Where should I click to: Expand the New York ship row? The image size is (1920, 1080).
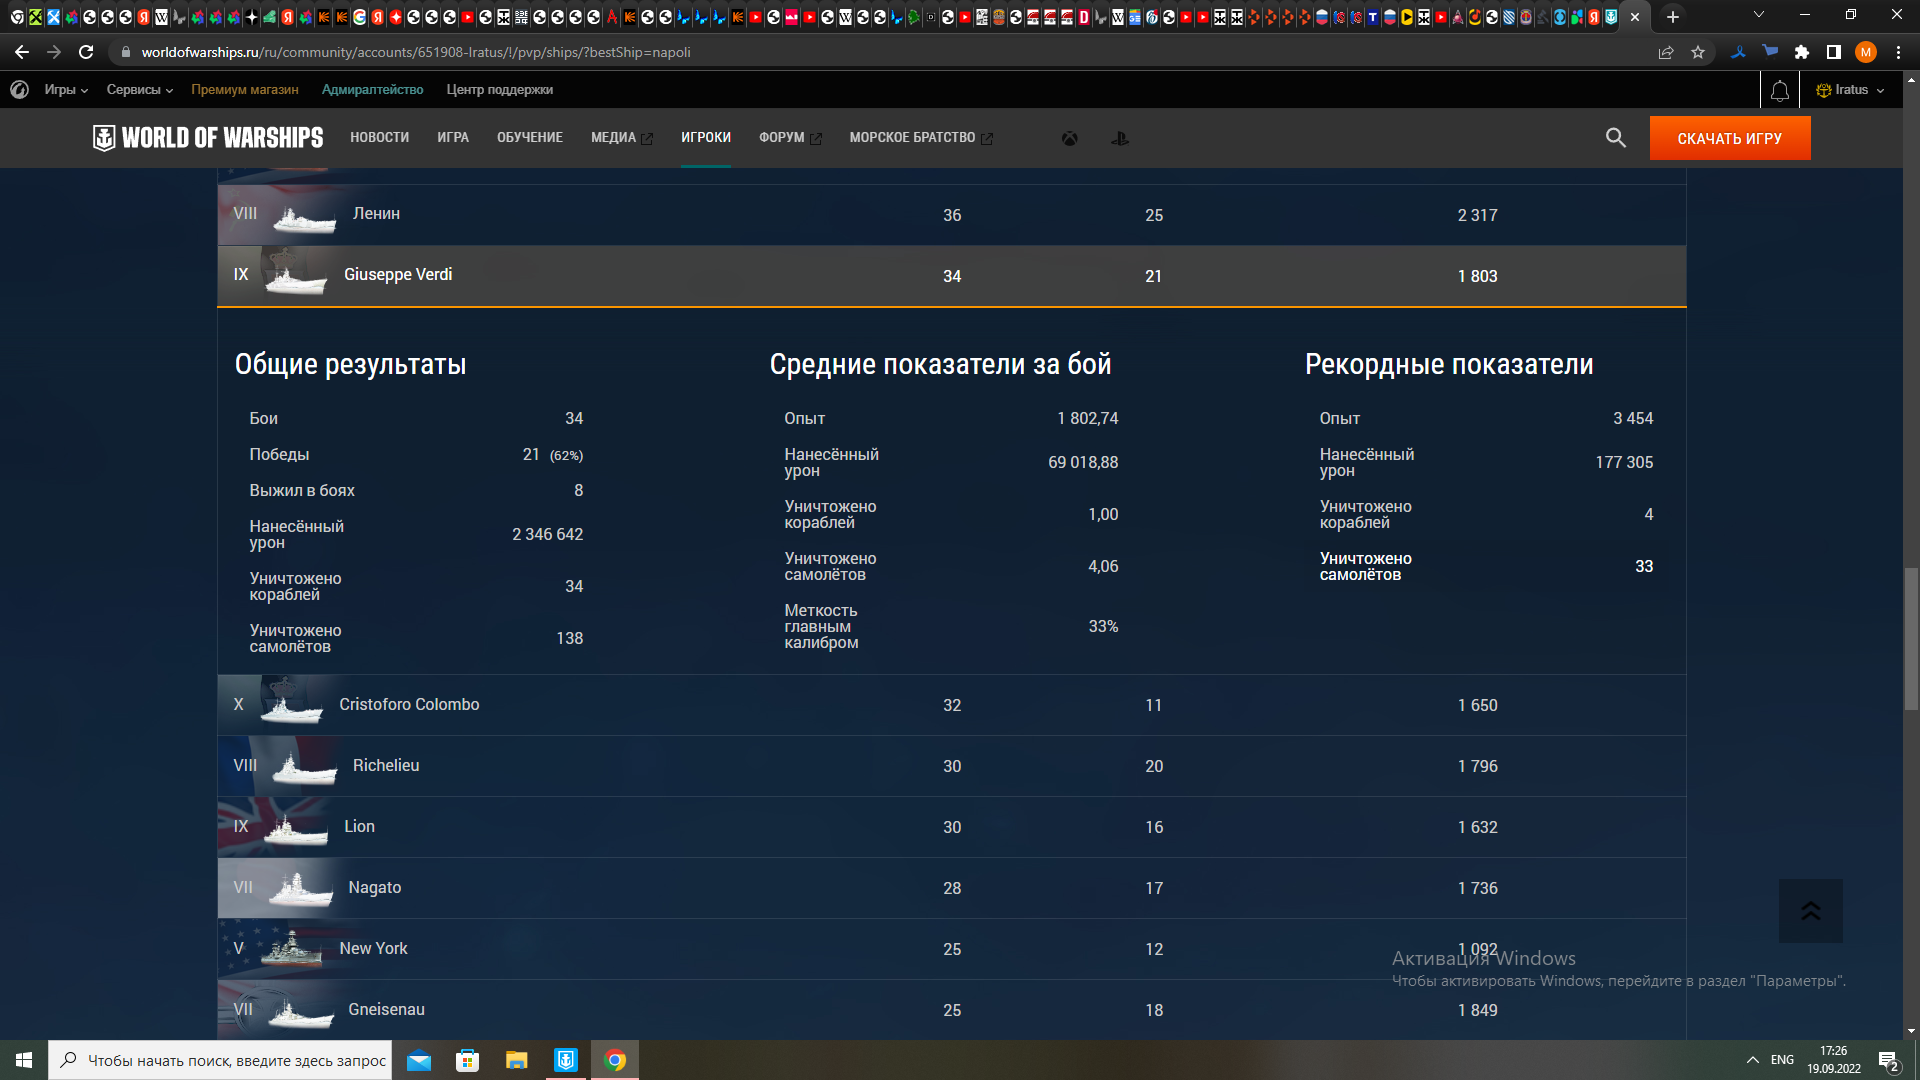[x=952, y=949]
